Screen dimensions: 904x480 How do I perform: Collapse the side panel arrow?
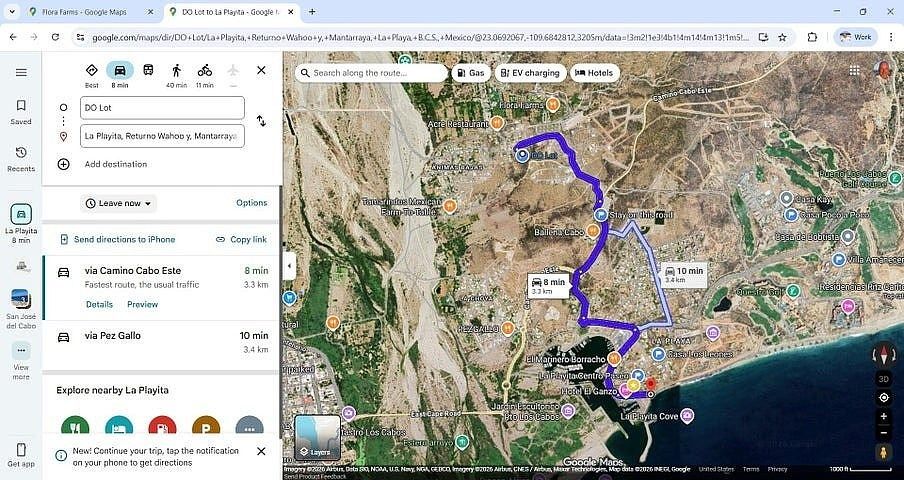point(289,266)
